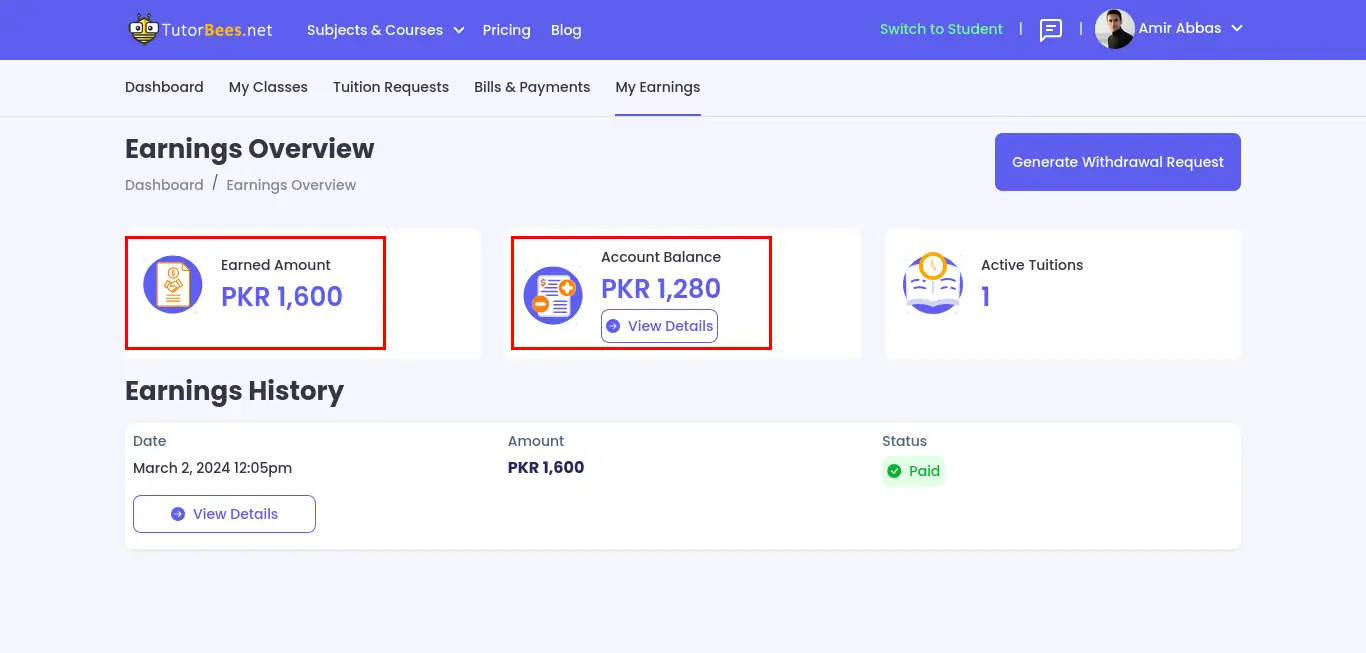Click the green Paid checkmark icon
This screenshot has width=1366, height=653.
click(x=894, y=471)
